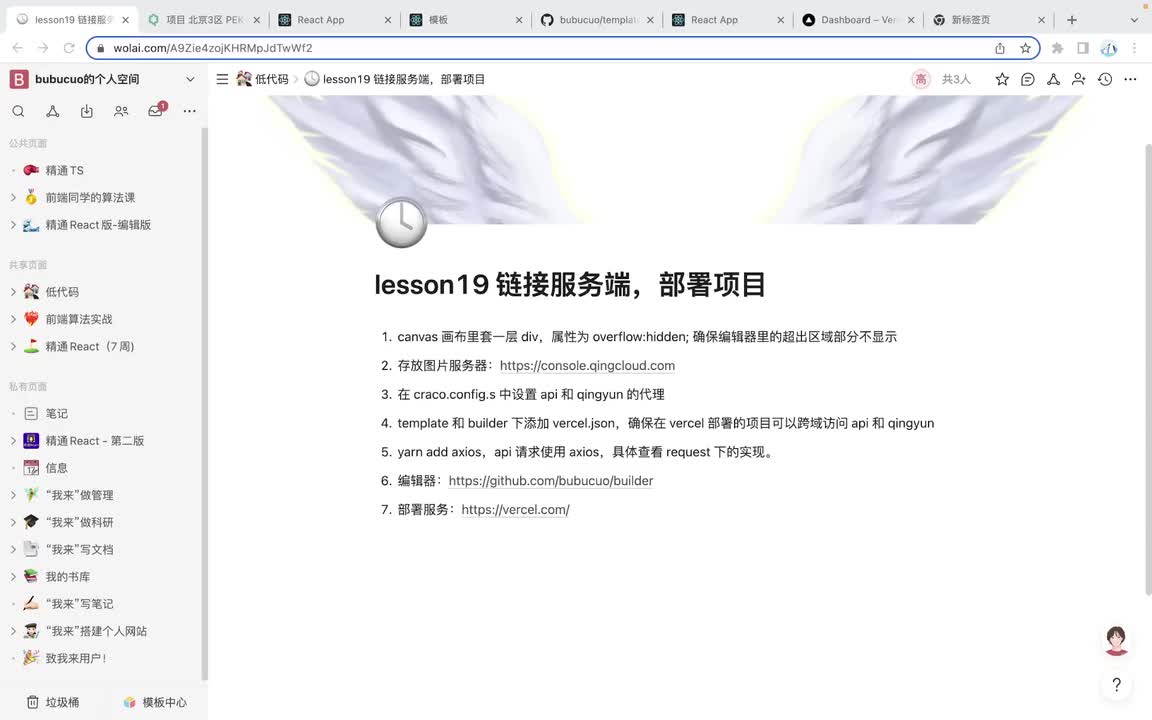Switch to Dashboard – Vercel tab
Screen dimensions: 1152x720
[858, 20]
